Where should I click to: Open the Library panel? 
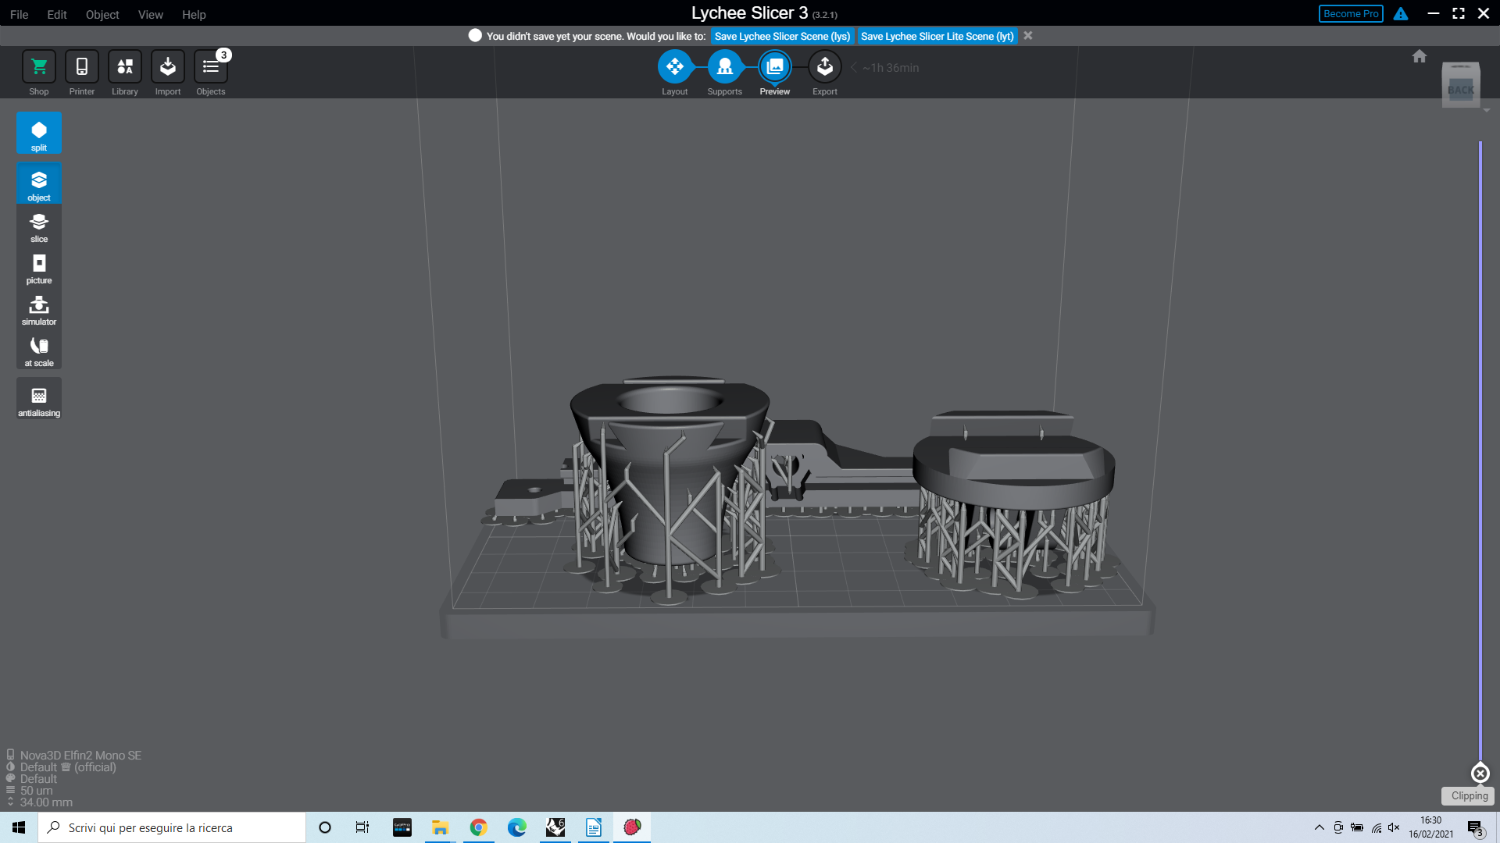click(125, 67)
